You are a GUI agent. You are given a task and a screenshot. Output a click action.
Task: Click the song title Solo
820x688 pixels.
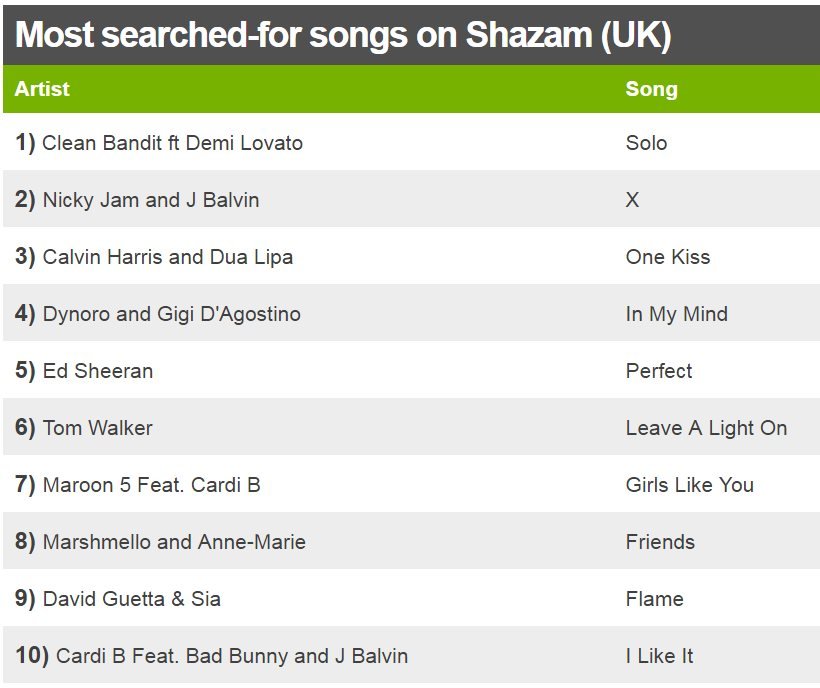click(x=646, y=143)
